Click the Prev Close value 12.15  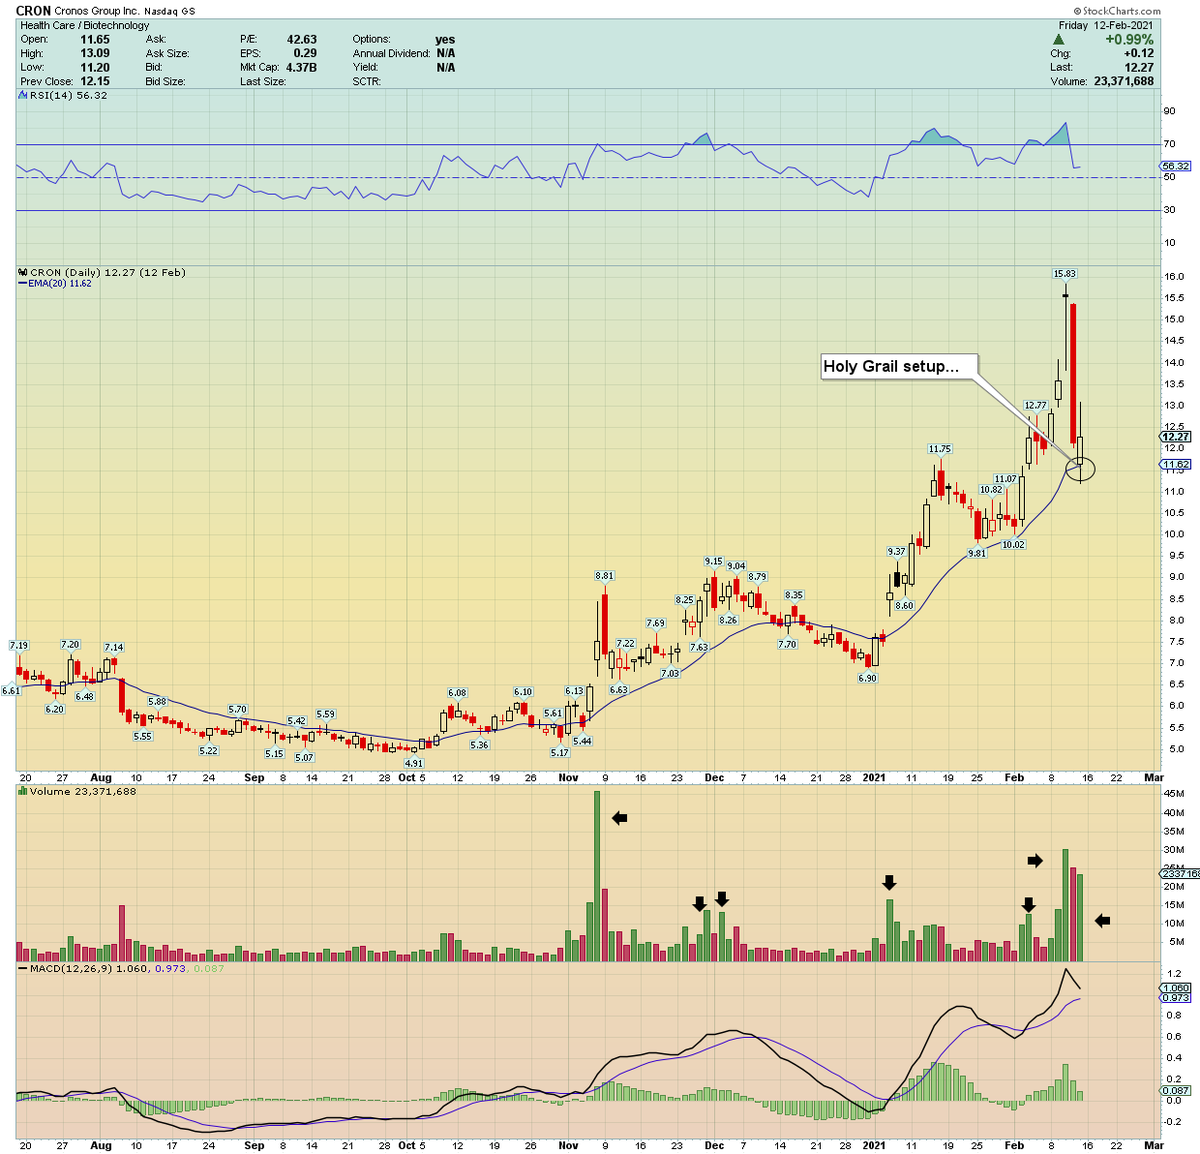pyautogui.click(x=95, y=81)
